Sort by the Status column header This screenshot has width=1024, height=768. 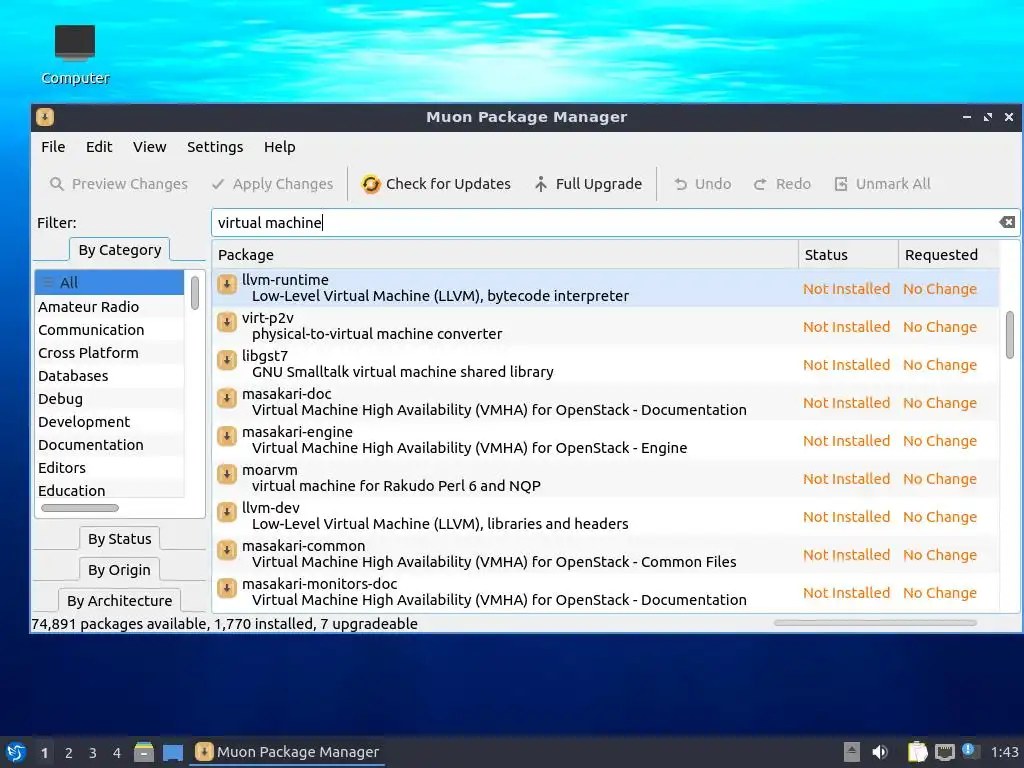pos(848,255)
